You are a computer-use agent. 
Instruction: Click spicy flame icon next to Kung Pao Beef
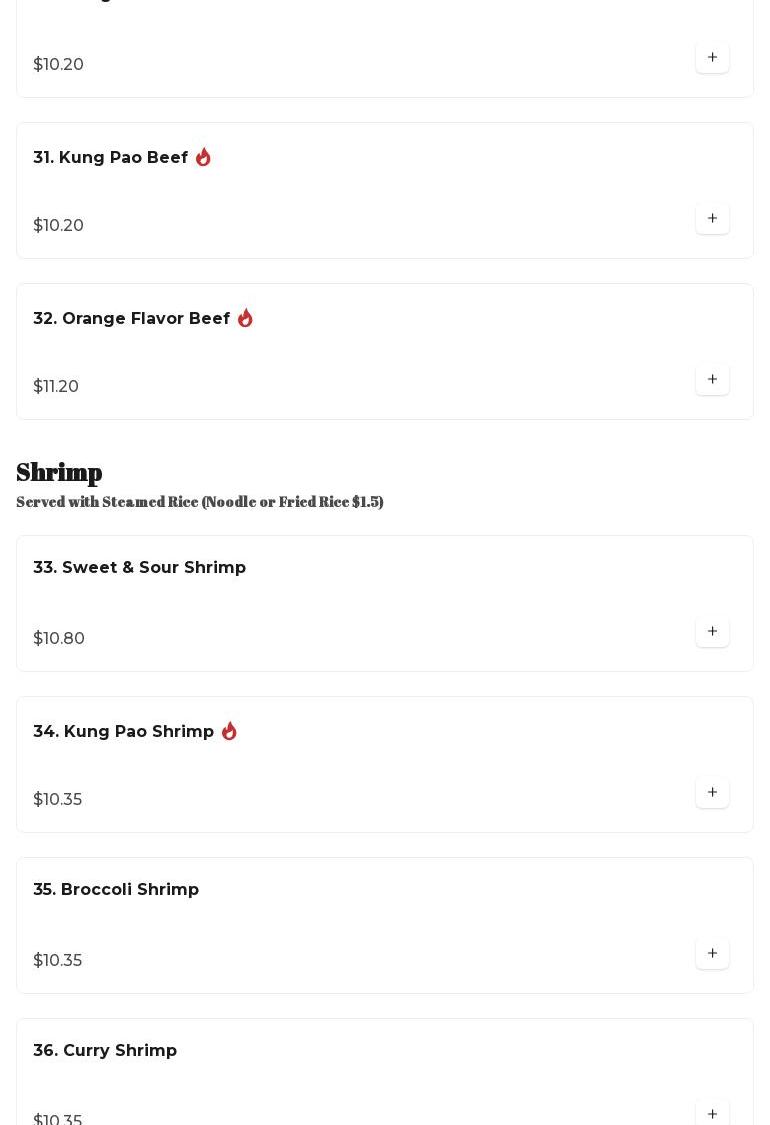[203, 157]
